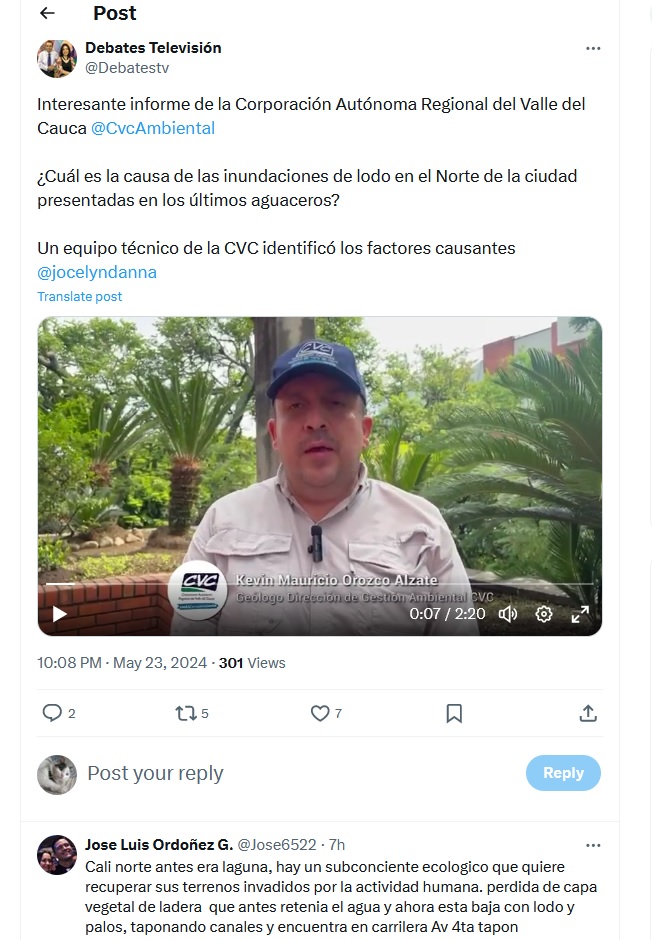Share the post via upload icon
The width and height of the screenshot is (652, 940).
588,713
